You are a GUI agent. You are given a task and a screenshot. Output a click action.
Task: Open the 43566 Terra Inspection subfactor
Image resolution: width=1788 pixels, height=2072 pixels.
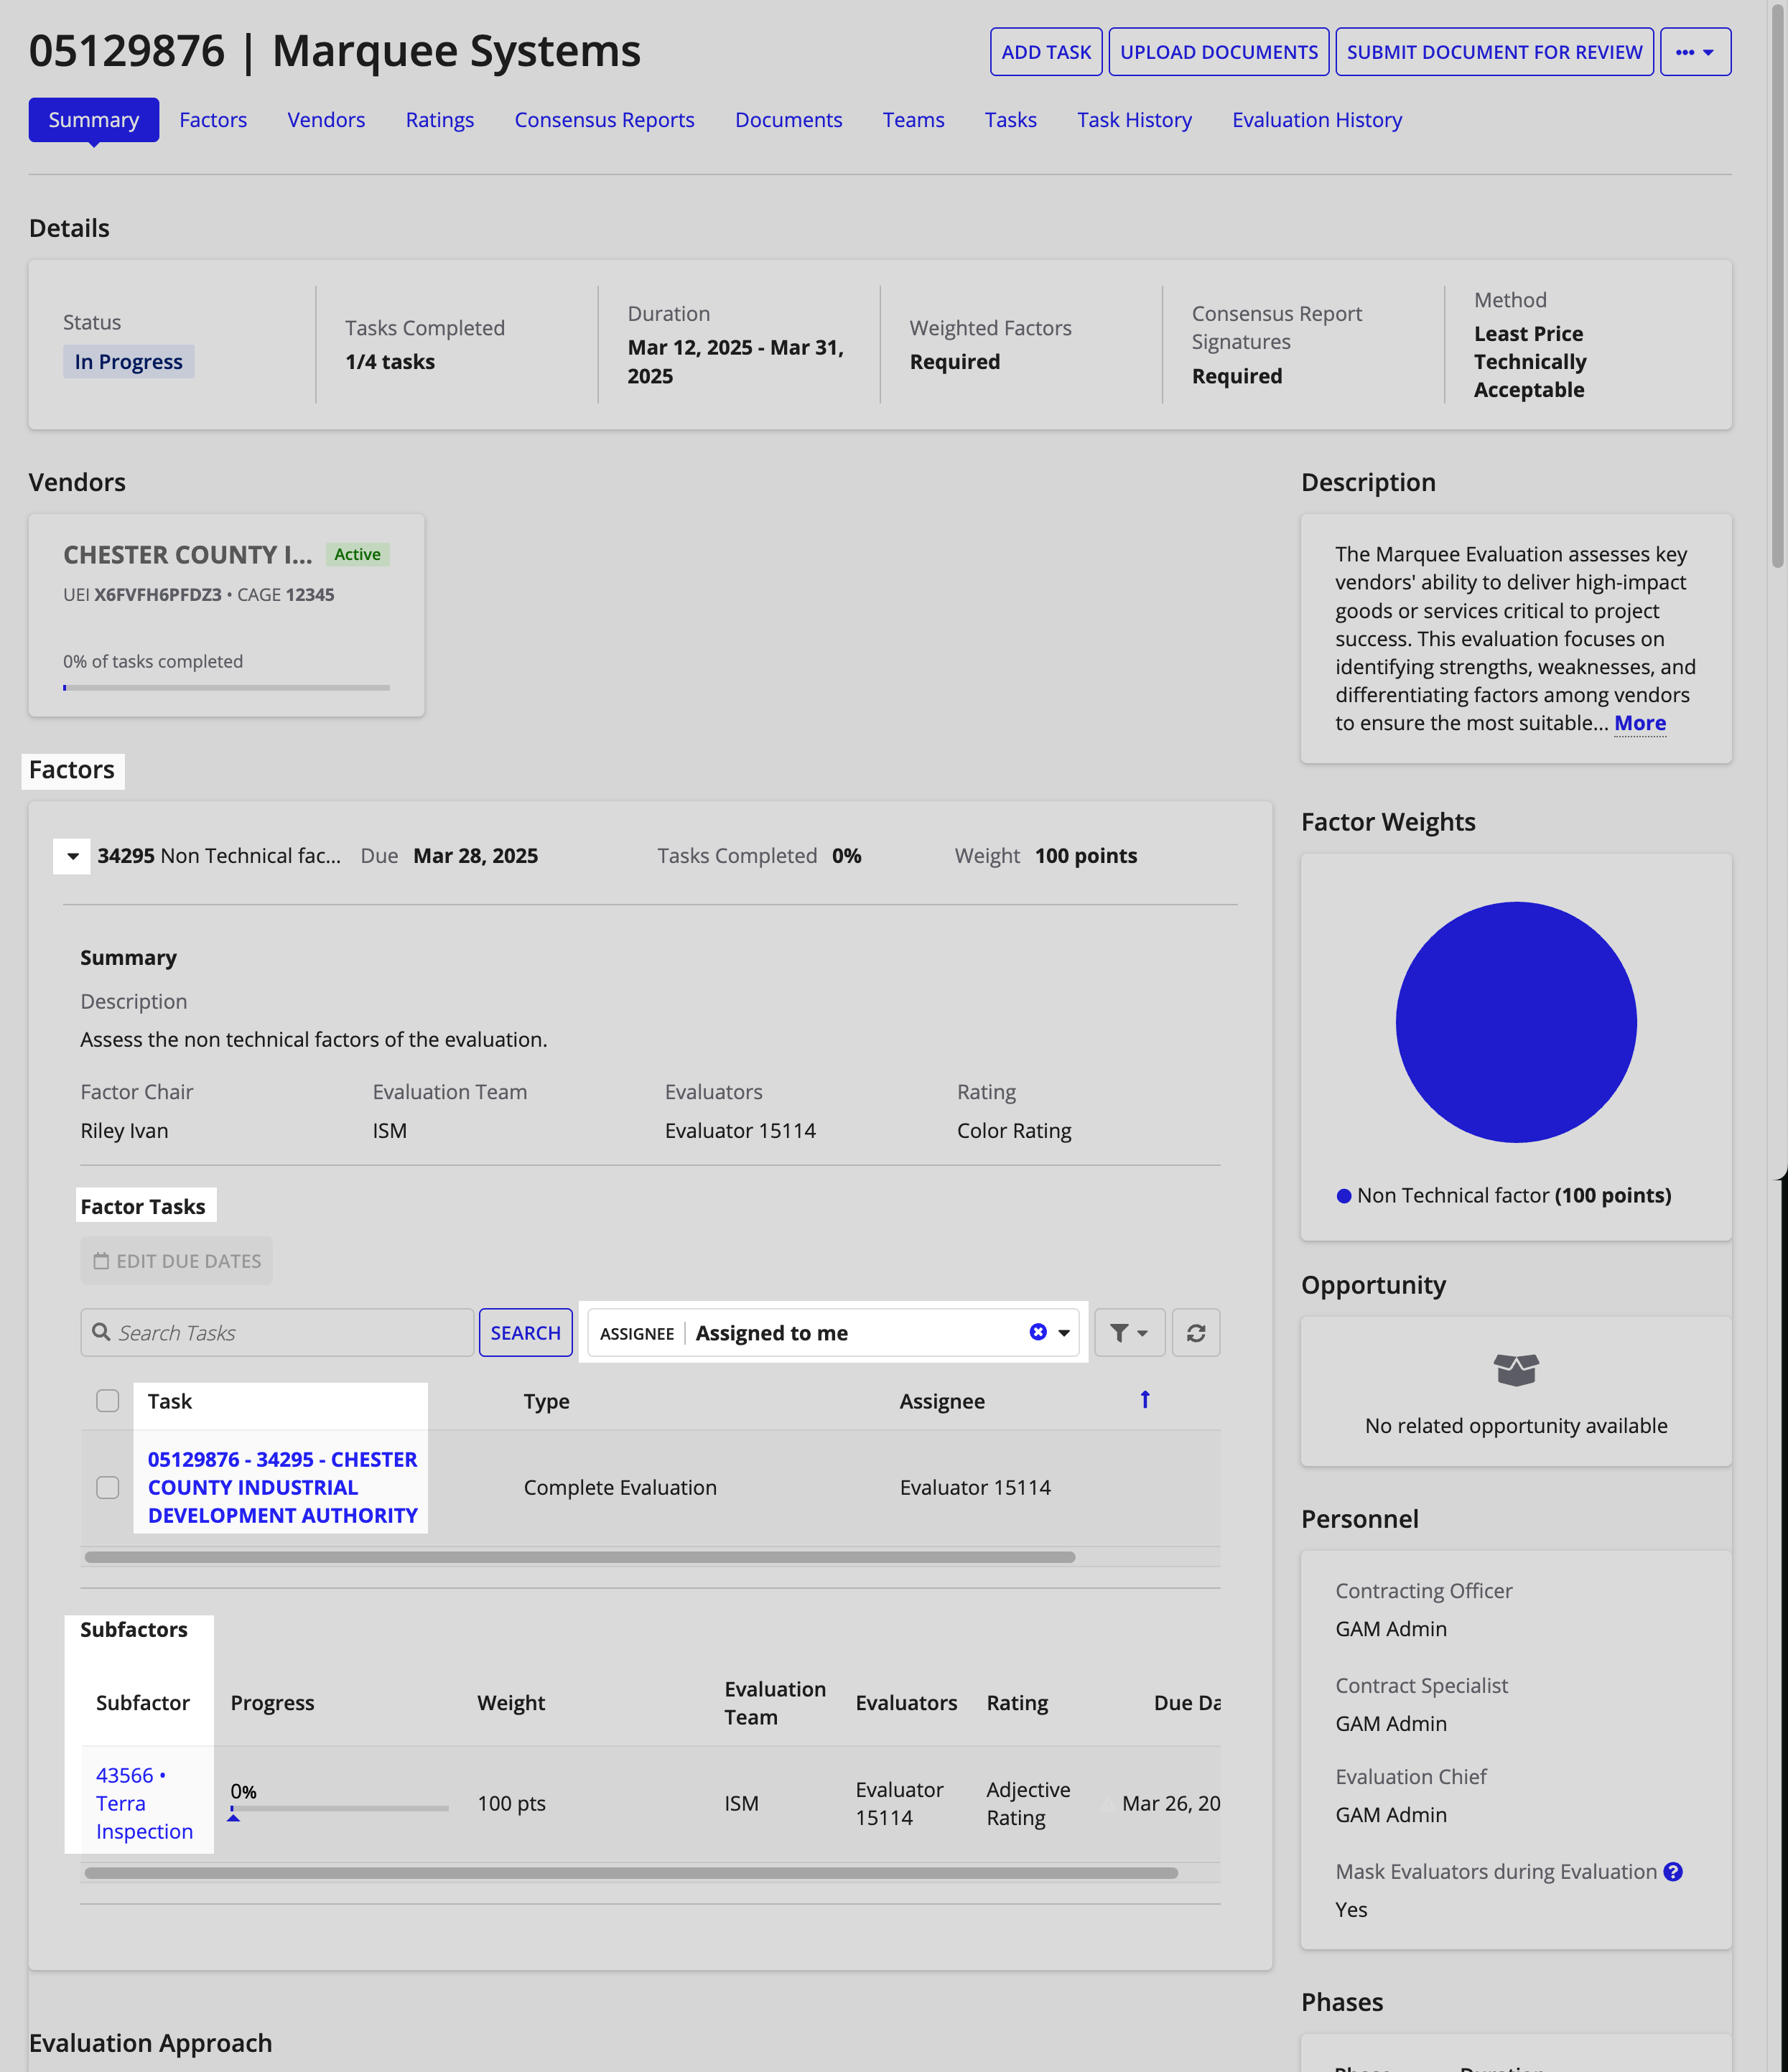pos(144,1803)
